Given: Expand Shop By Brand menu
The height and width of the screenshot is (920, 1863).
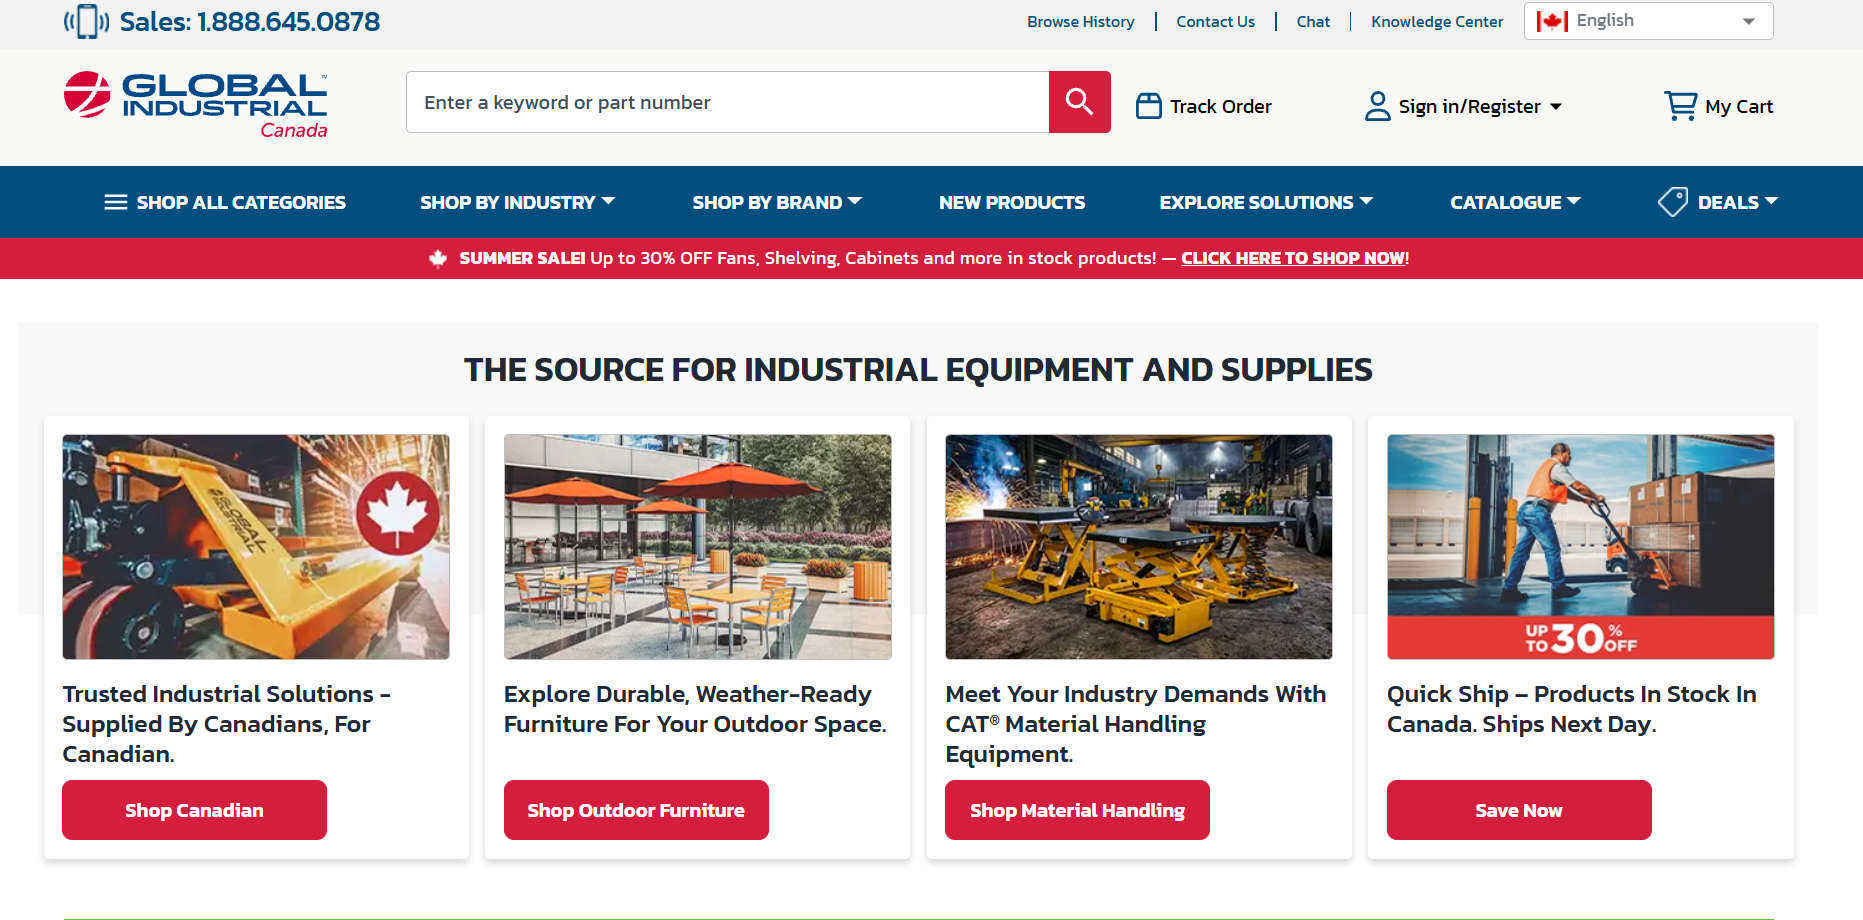Looking at the screenshot, I should [x=777, y=202].
